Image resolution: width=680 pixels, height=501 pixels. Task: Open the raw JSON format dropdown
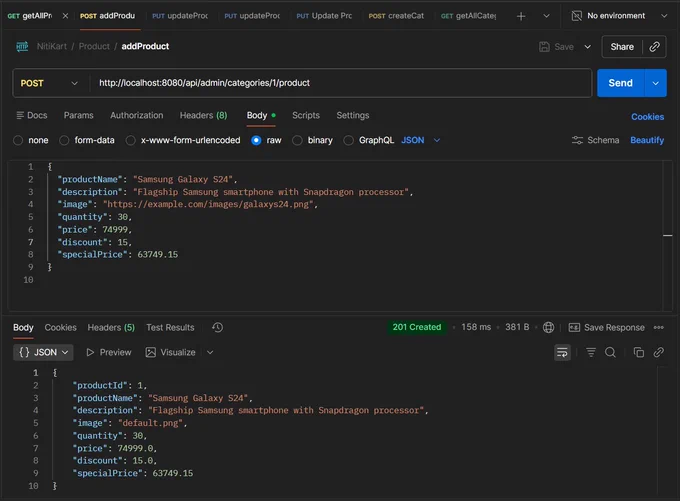[x=421, y=140]
